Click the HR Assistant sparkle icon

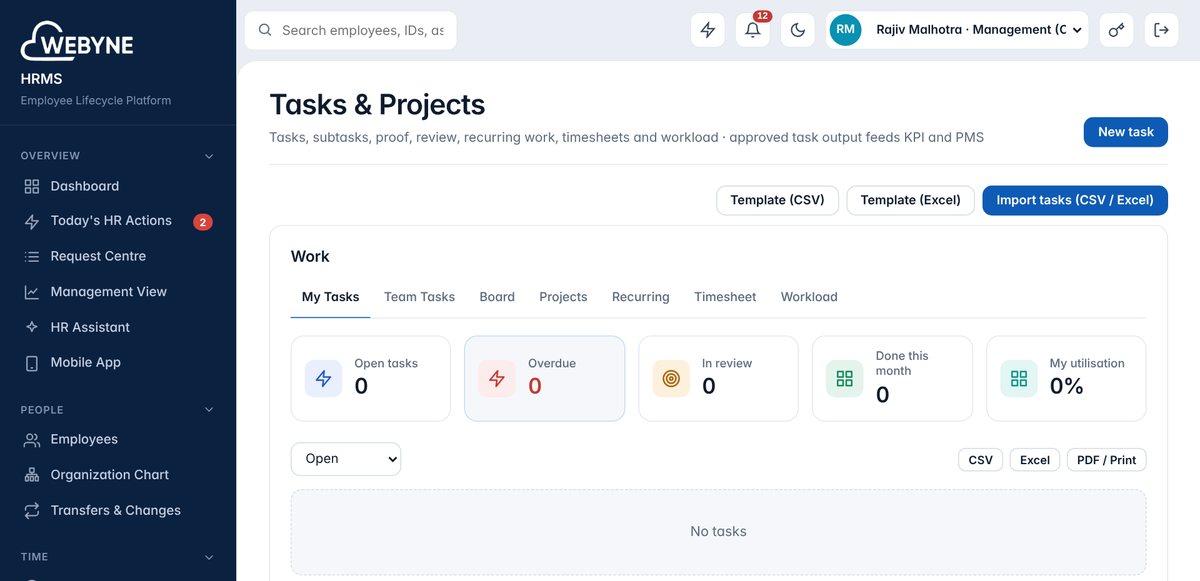32,328
